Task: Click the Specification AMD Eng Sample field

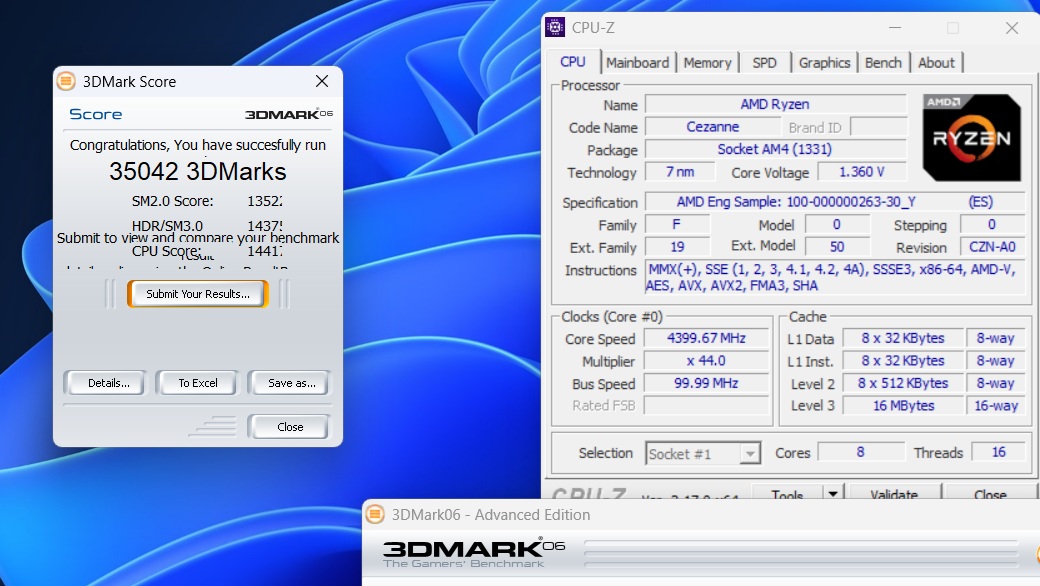Action: (834, 202)
